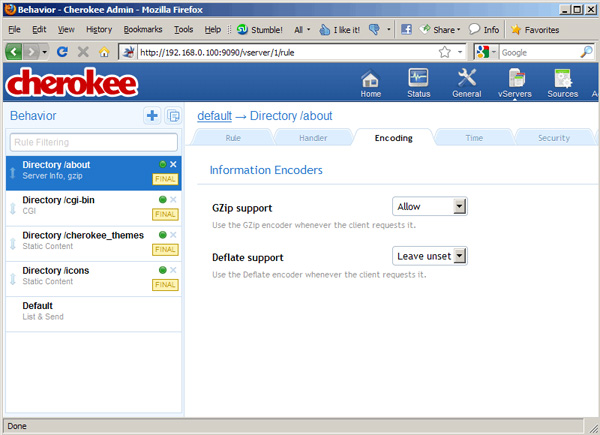Select the Default rule
The width and height of the screenshot is (600, 435).
[x=93, y=314]
